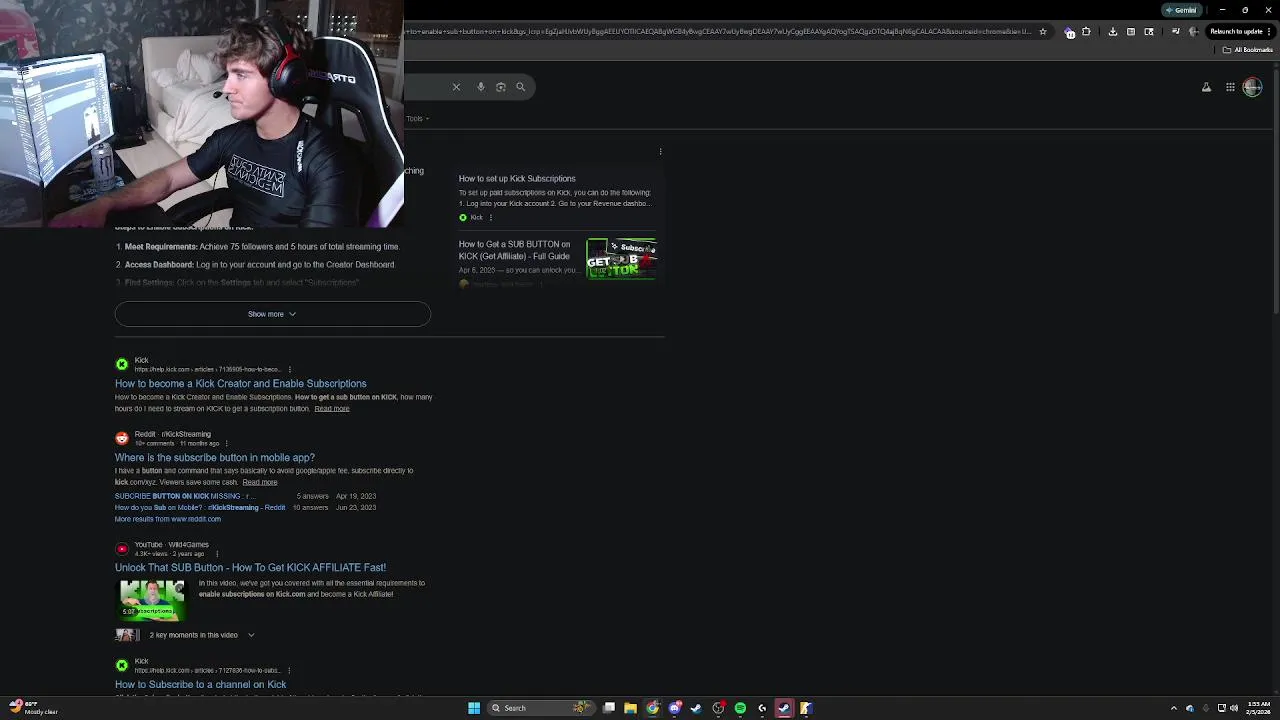
Task: Open More results from www.reddit.com
Action: point(168,519)
